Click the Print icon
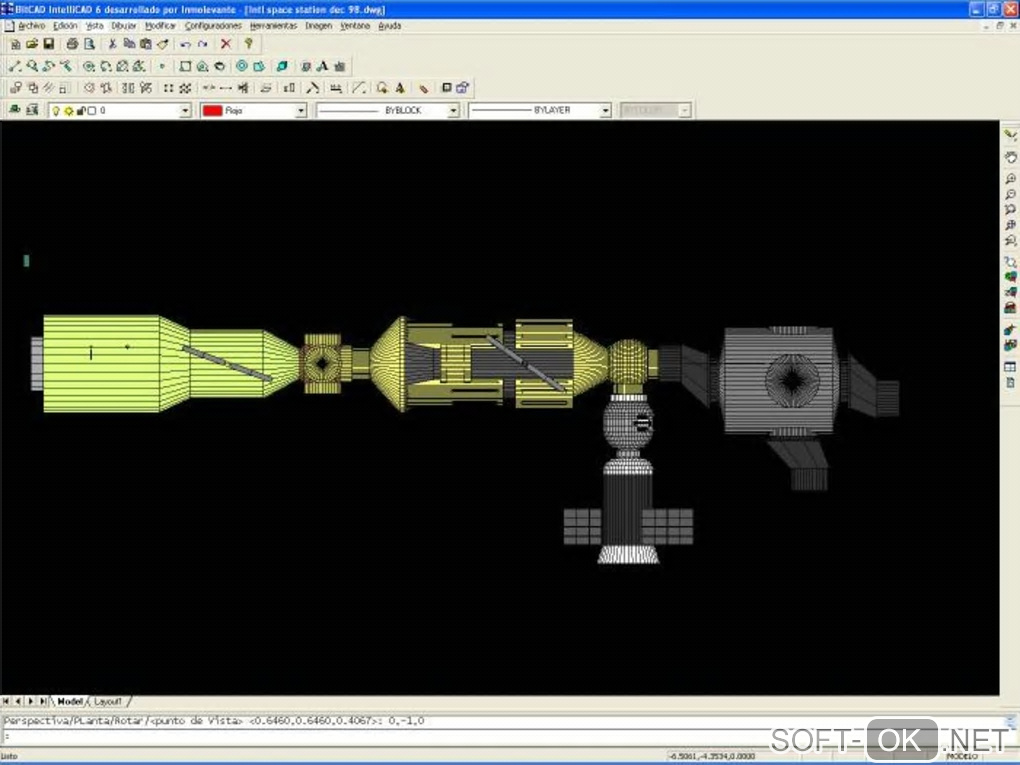The height and width of the screenshot is (765, 1020). (72, 44)
